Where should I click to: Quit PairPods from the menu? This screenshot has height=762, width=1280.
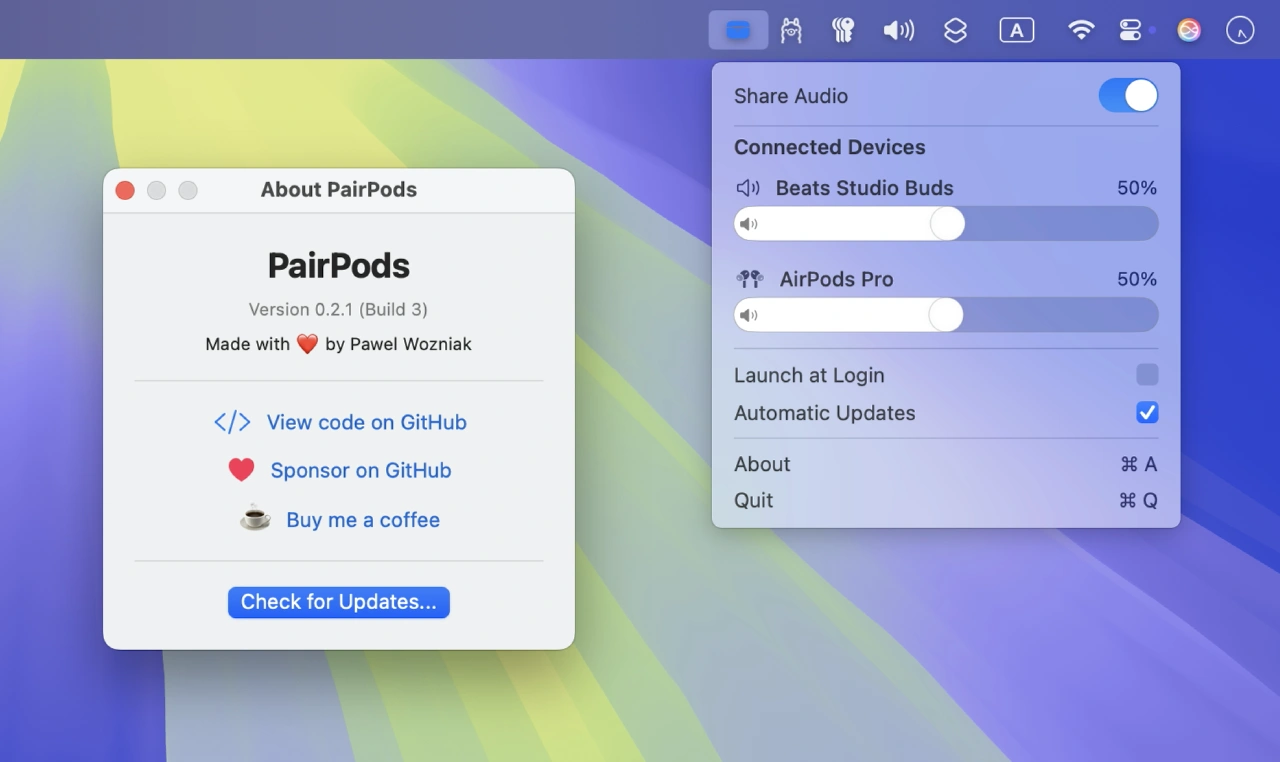pos(753,500)
